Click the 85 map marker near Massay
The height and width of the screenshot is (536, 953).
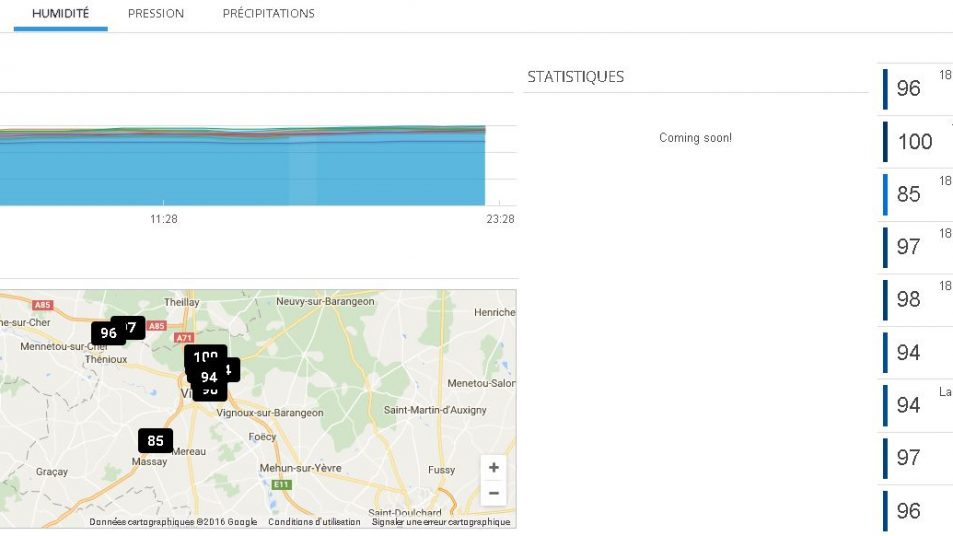[155, 441]
